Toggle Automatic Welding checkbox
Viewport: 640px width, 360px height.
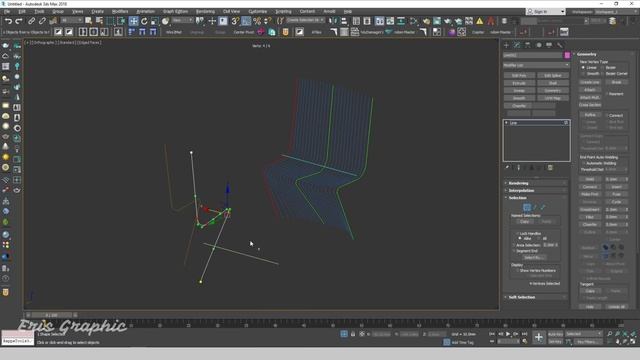(x=584, y=163)
